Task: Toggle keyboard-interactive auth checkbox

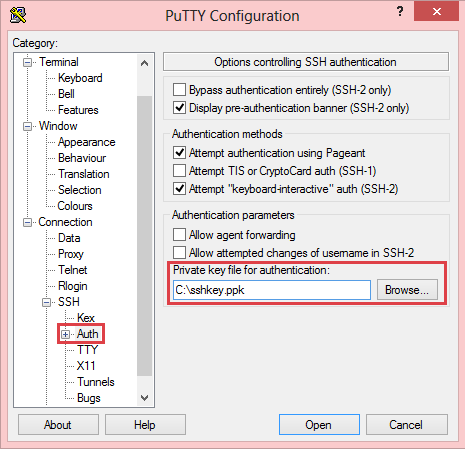Action: pos(179,189)
